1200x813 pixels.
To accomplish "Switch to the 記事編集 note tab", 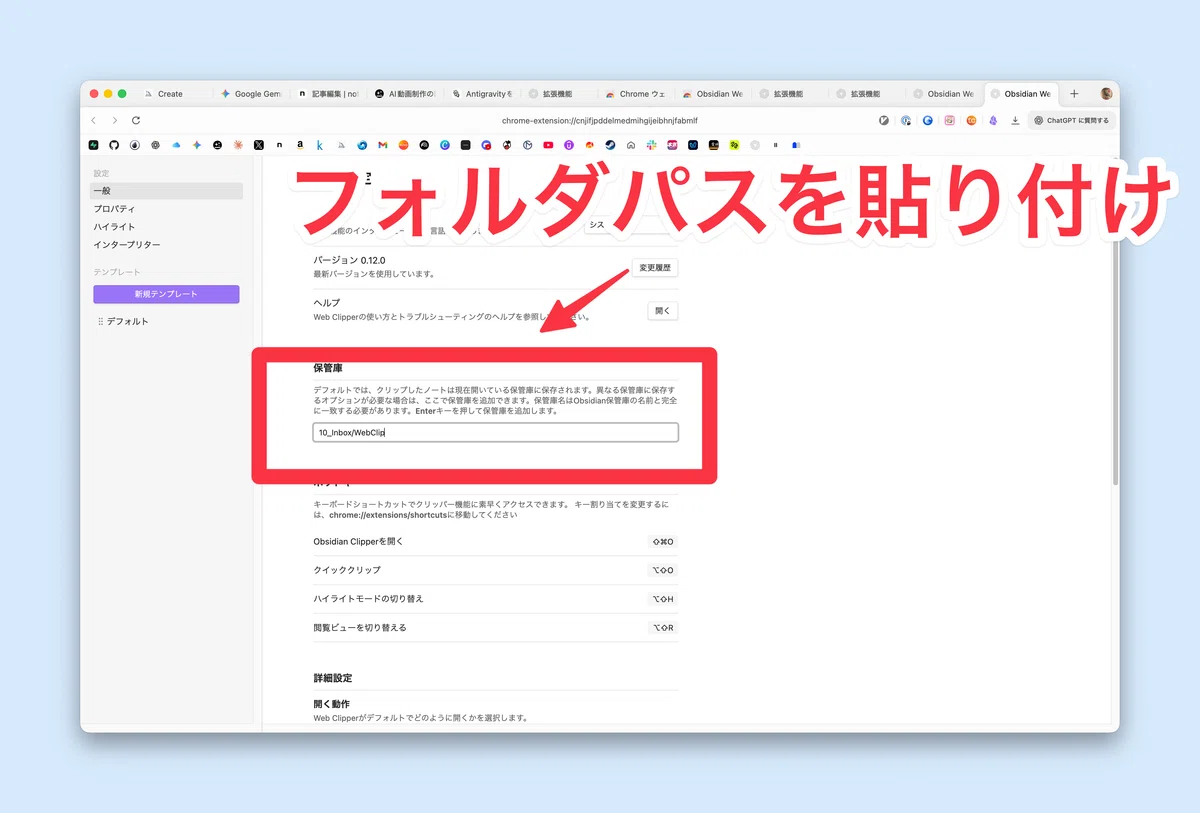I will 329,94.
